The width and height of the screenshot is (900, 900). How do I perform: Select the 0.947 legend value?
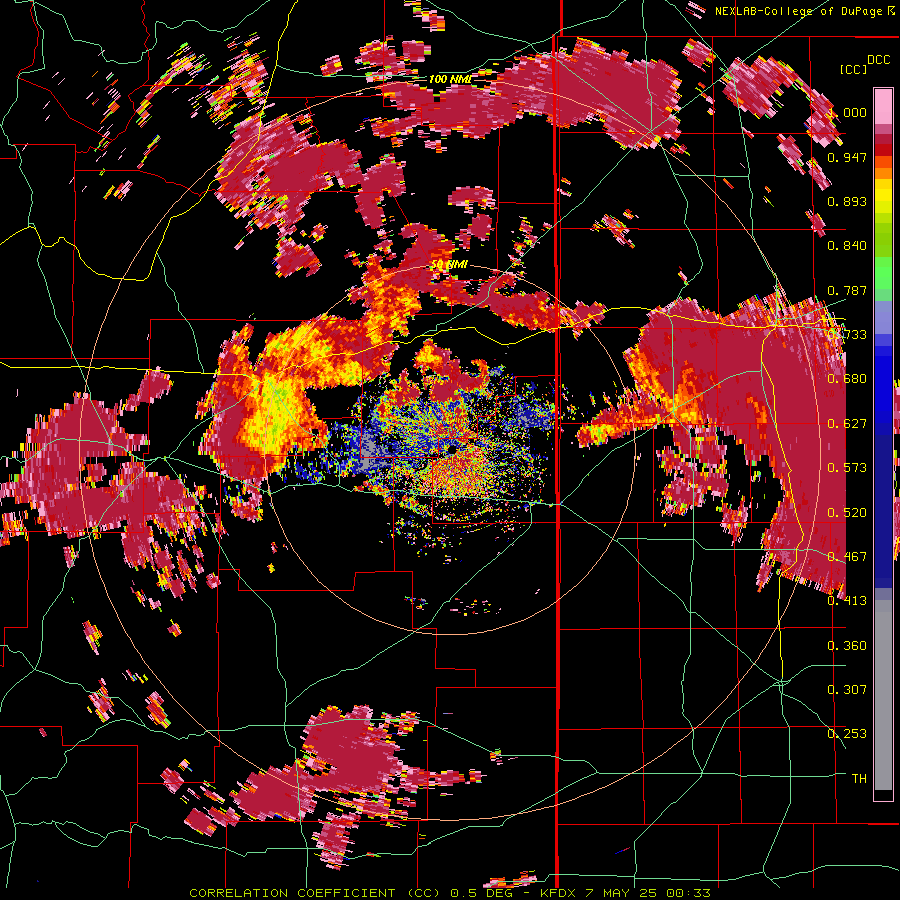[x=847, y=157]
